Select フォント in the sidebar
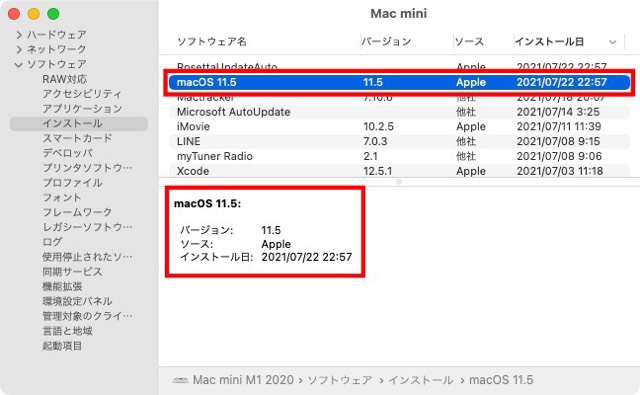Viewport: 640px width, 395px height. 62,198
